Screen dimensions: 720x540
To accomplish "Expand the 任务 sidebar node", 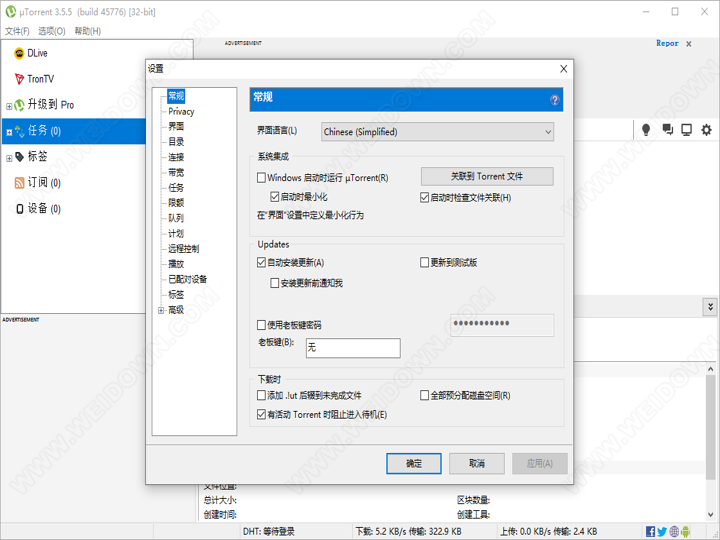I will tap(9, 133).
